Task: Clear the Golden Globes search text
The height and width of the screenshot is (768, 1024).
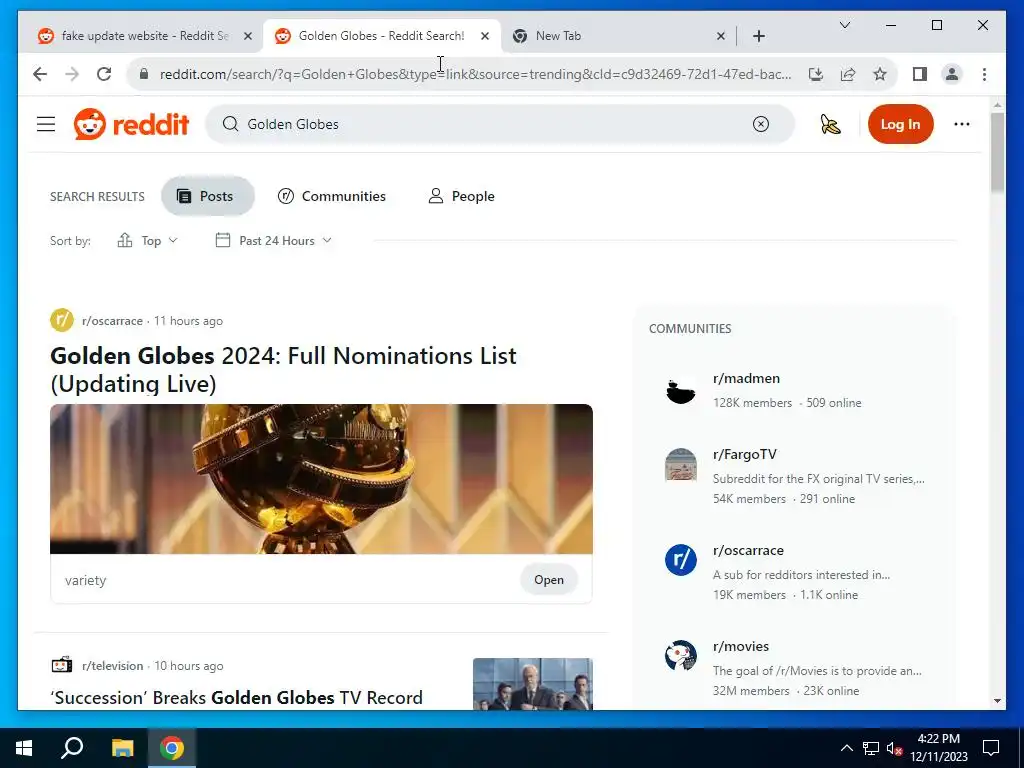Action: (761, 124)
